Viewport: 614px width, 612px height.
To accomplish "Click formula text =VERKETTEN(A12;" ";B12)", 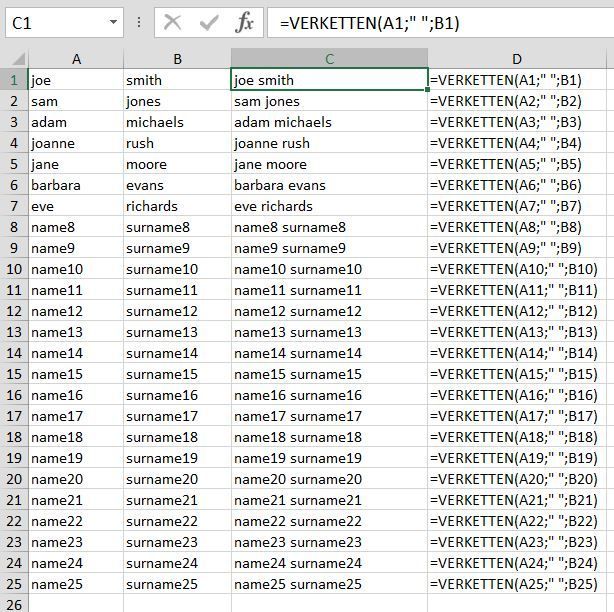I will click(514, 311).
